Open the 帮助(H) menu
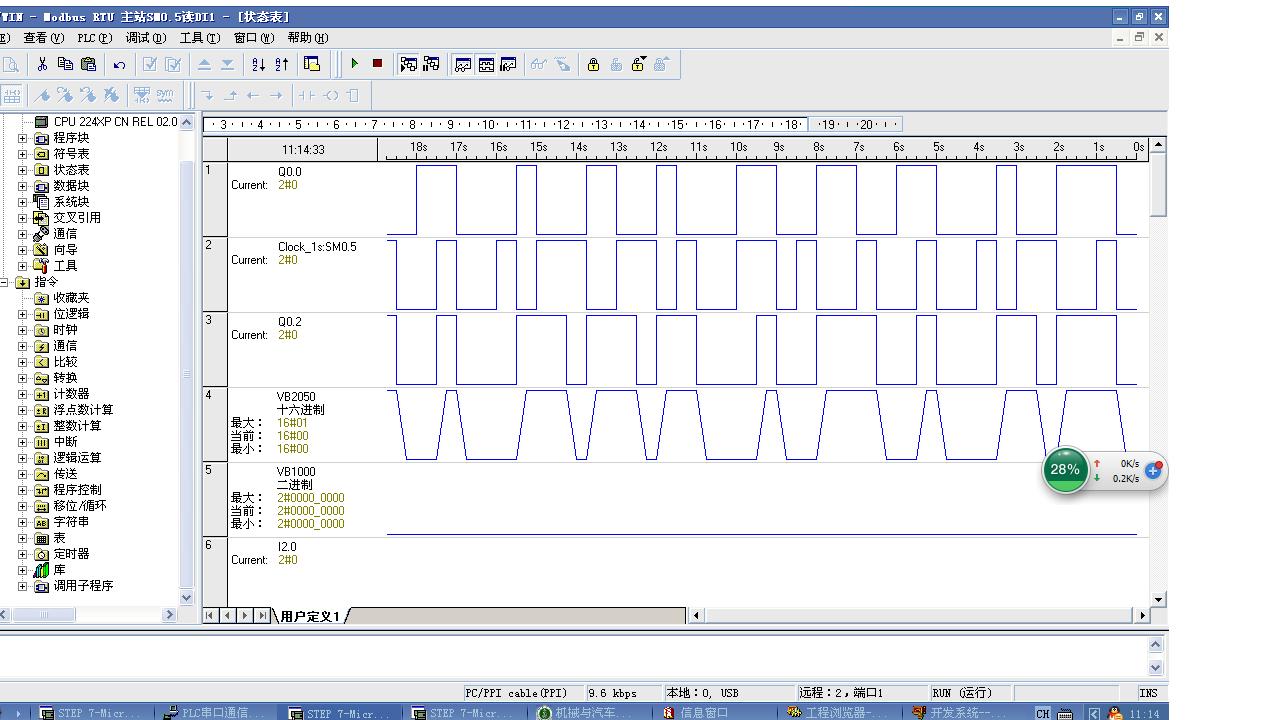This screenshot has width=1280, height=720. [307, 38]
